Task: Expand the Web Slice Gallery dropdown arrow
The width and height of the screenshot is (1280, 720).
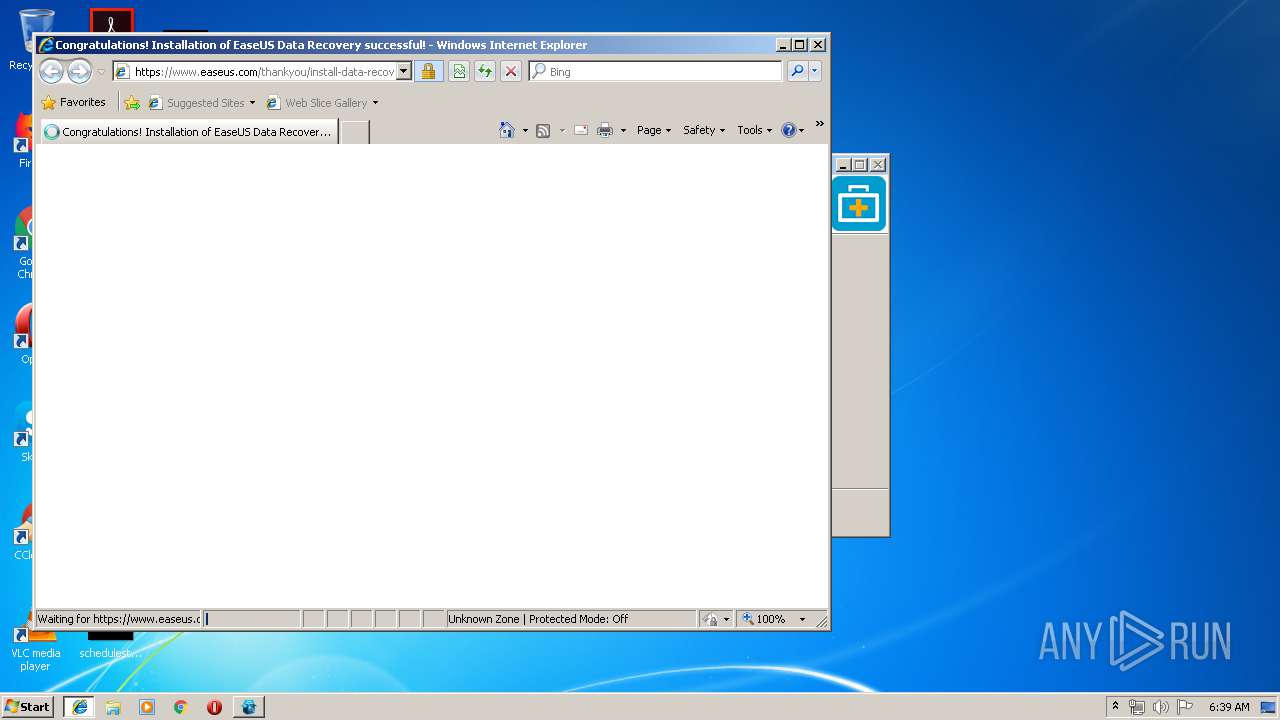Action: (375, 103)
